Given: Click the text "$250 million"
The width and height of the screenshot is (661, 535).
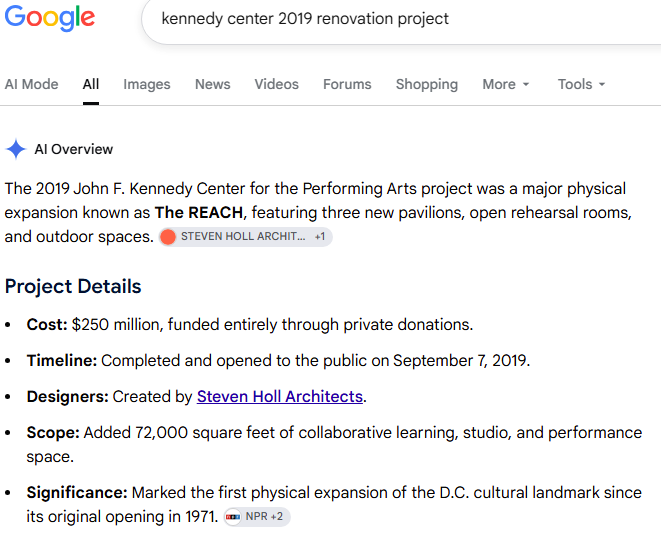Looking at the screenshot, I should [115, 325].
